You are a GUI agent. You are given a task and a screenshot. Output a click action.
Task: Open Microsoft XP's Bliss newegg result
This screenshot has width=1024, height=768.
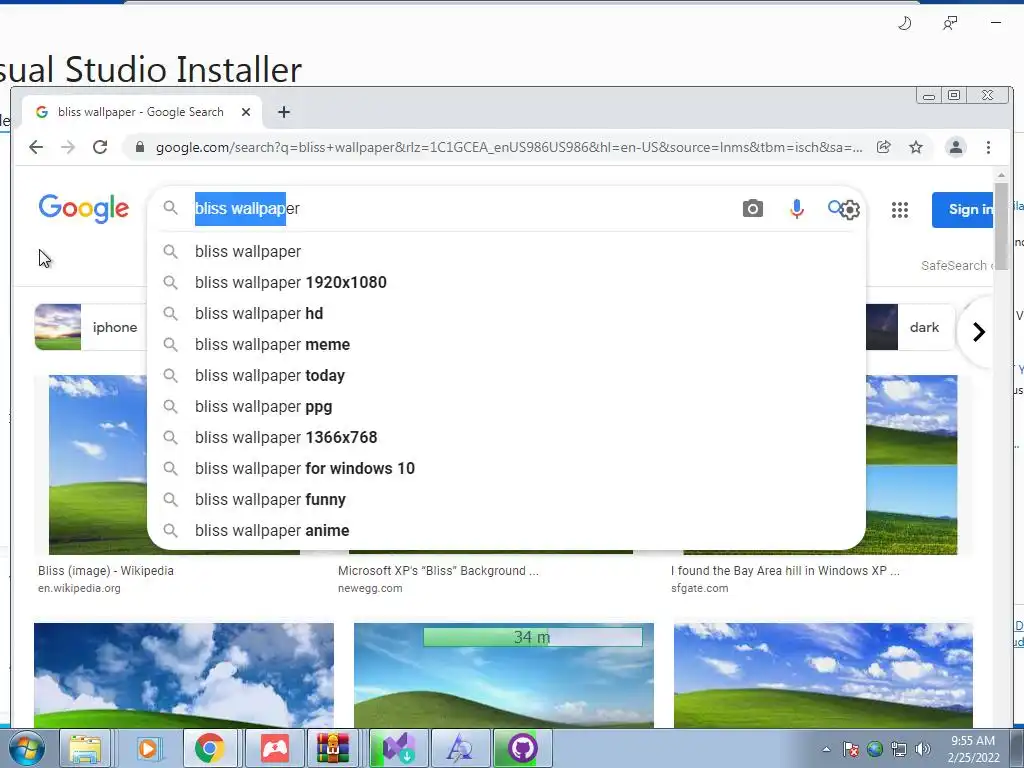[438, 571]
